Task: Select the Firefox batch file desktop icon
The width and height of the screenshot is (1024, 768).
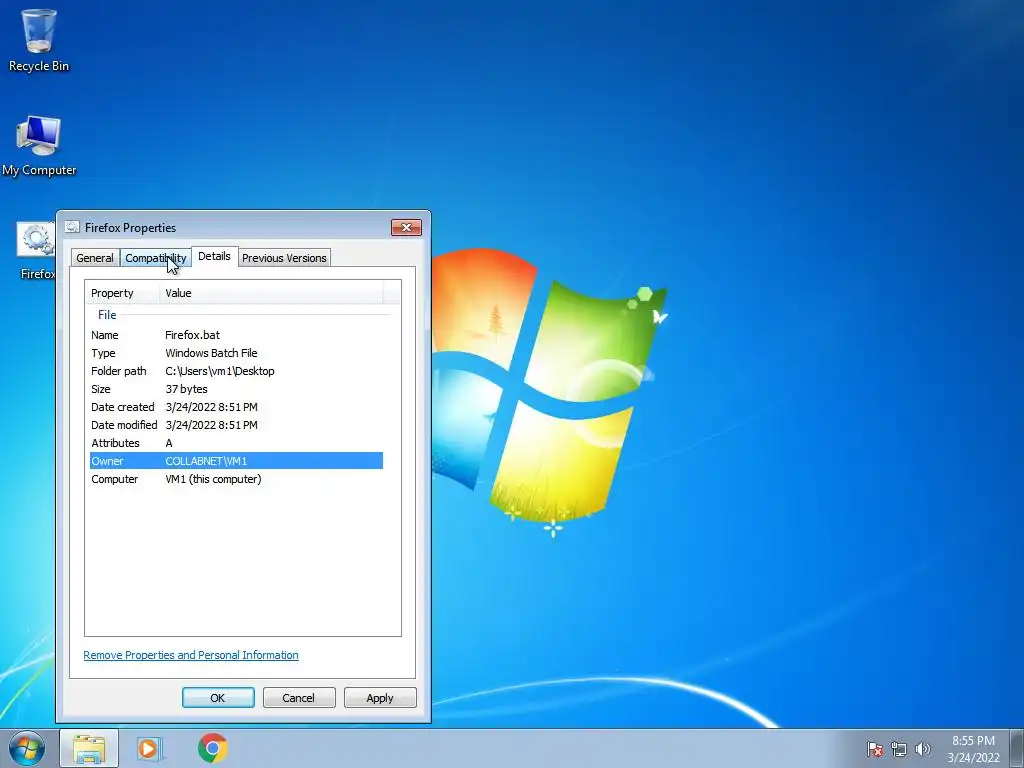Action: point(37,251)
